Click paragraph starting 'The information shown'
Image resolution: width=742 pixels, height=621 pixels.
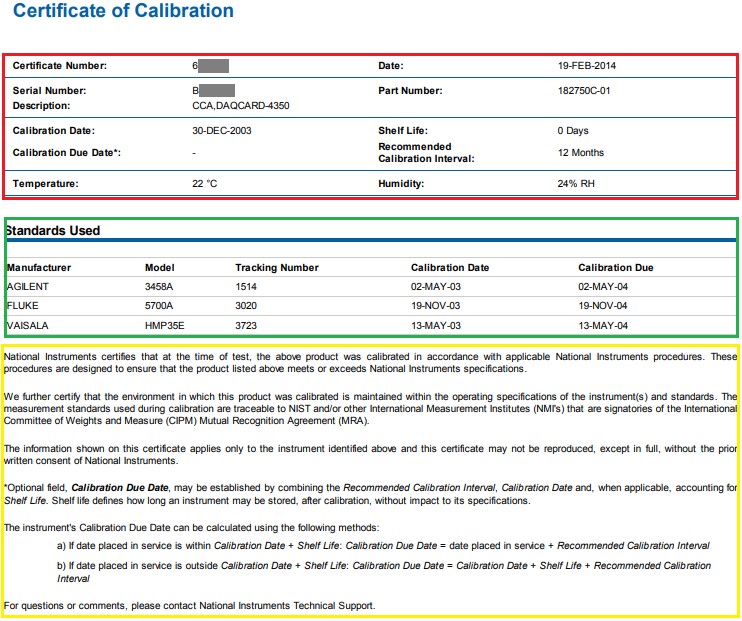(x=371, y=454)
